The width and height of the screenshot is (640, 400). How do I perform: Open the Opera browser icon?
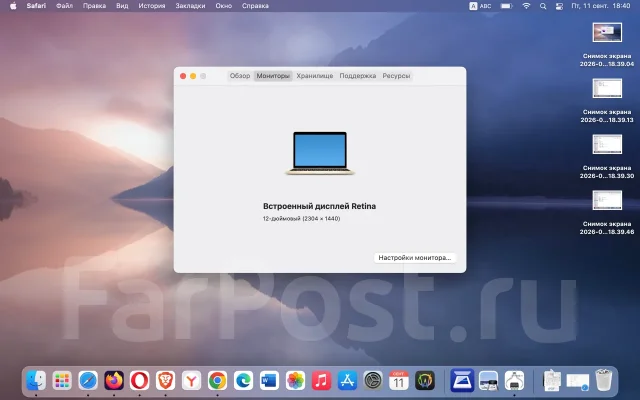140,380
